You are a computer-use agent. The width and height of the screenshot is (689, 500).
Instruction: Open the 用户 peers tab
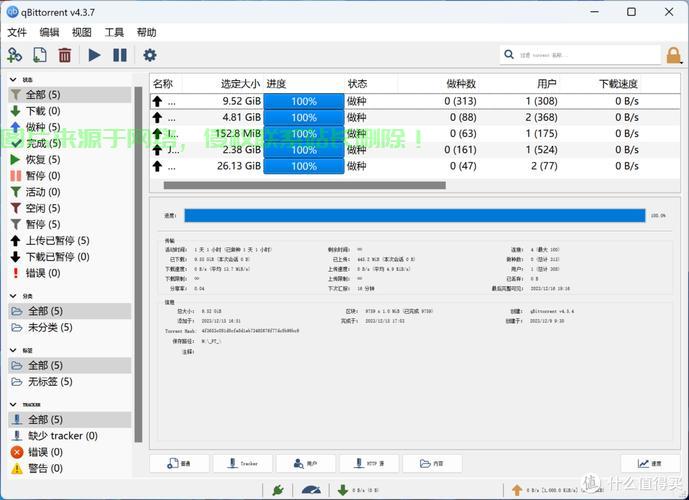click(x=306, y=464)
